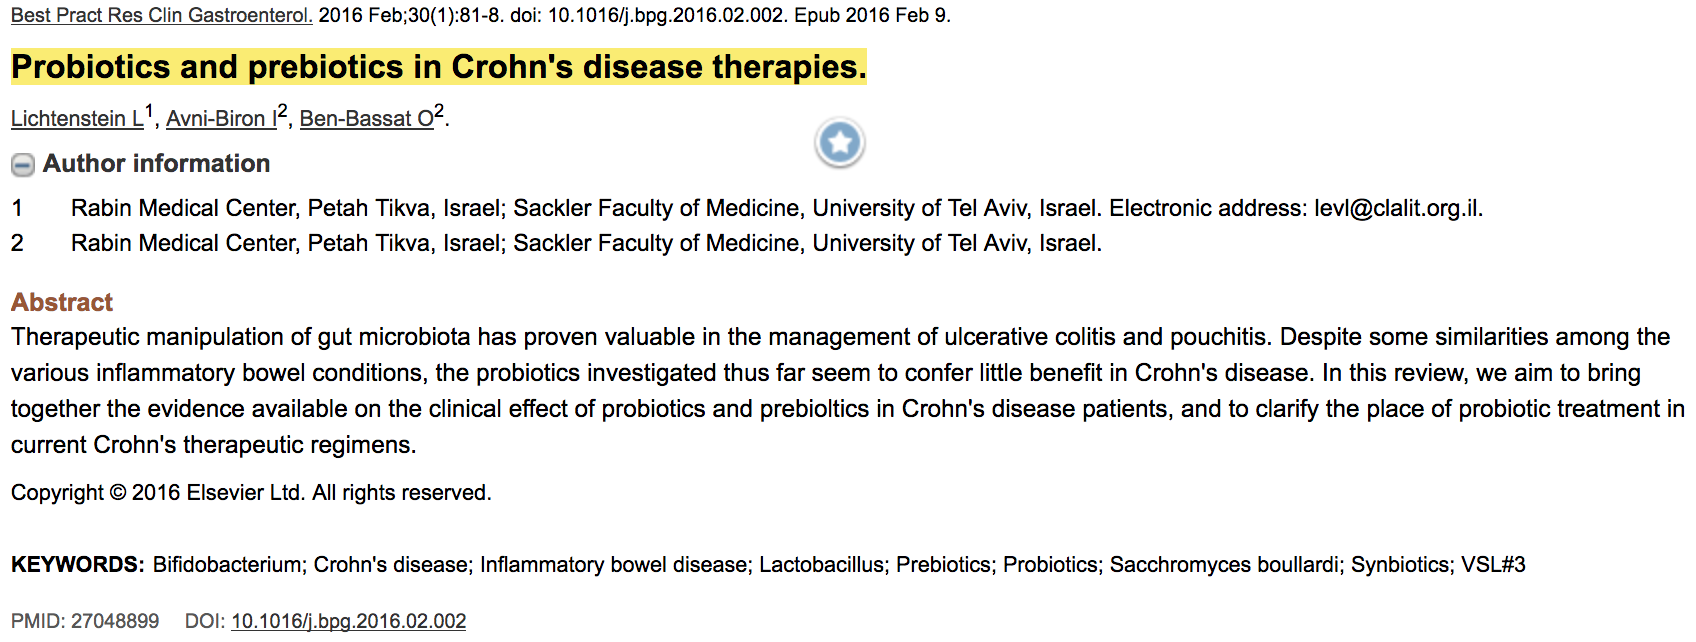Click the Author information heading text

[x=156, y=164]
